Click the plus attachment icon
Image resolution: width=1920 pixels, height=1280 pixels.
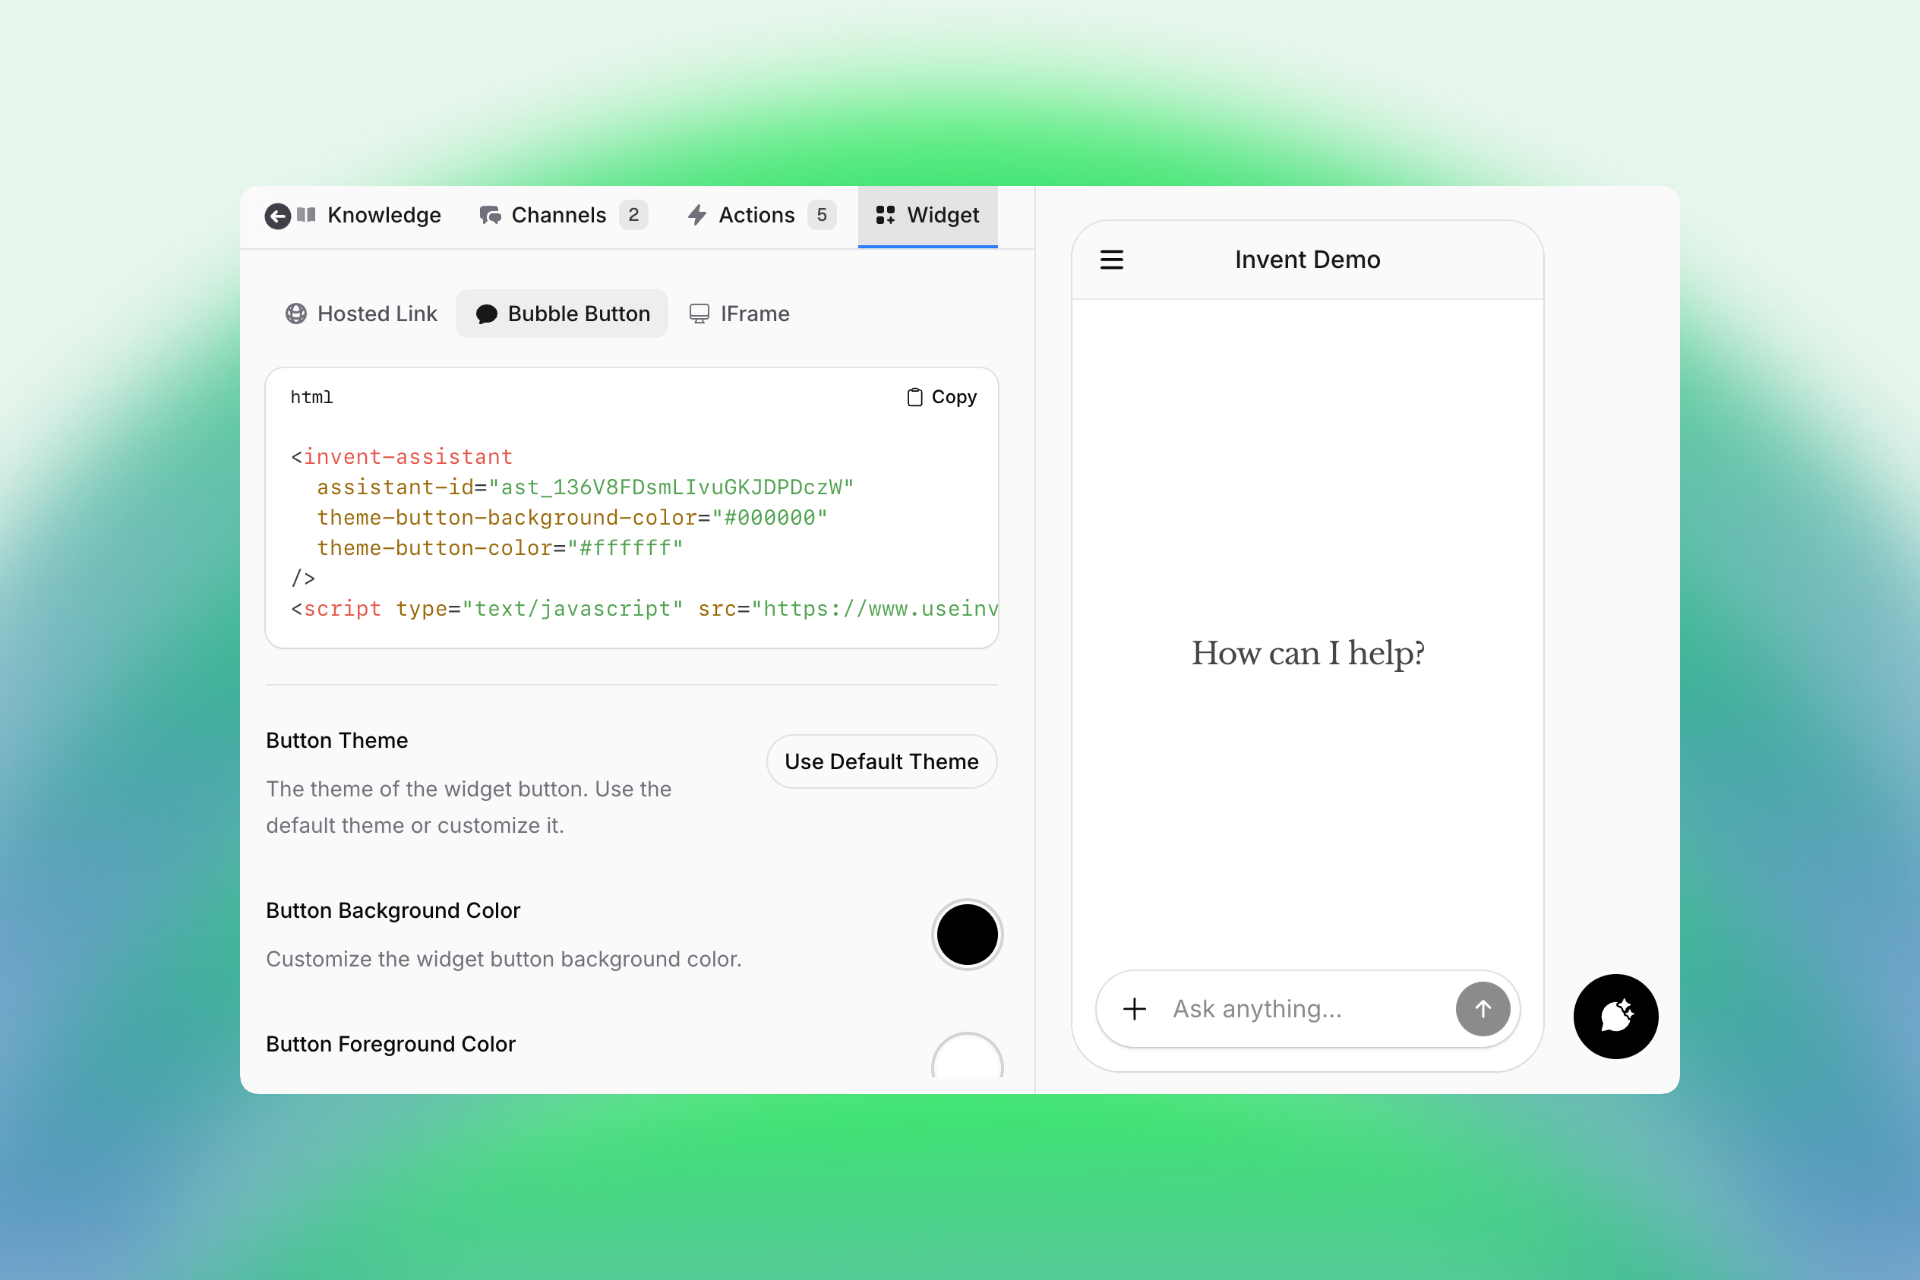pyautogui.click(x=1134, y=1009)
